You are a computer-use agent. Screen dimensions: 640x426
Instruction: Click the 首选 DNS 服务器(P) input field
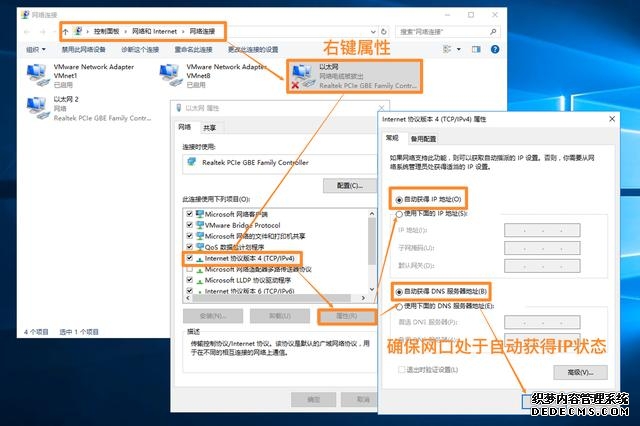(542, 322)
